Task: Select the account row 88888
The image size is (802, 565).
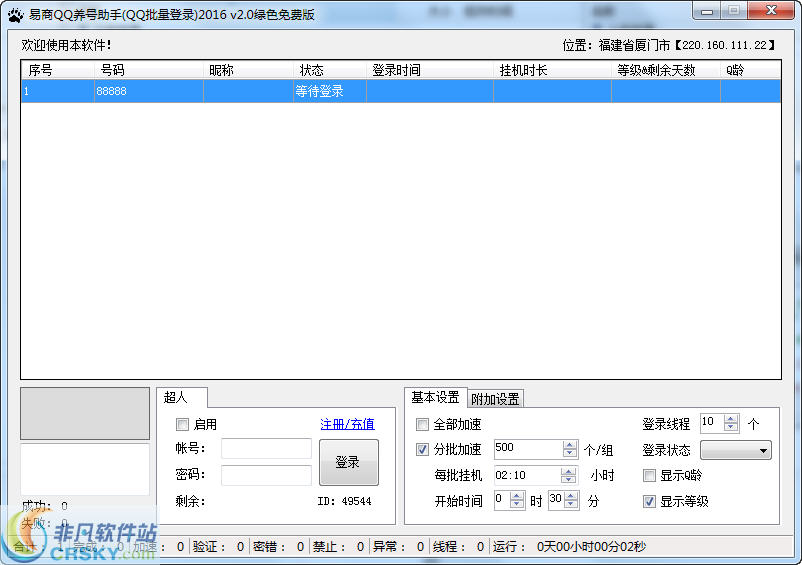Action: pos(401,91)
